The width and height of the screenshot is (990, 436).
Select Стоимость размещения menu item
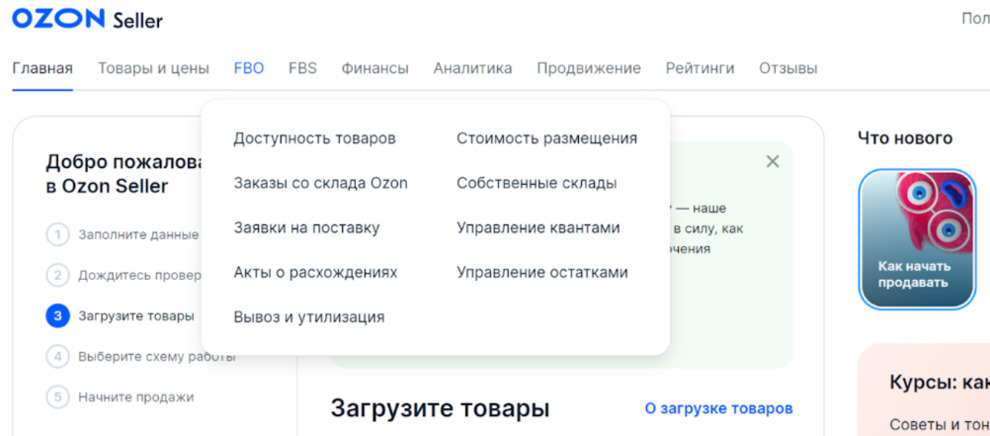coord(547,138)
